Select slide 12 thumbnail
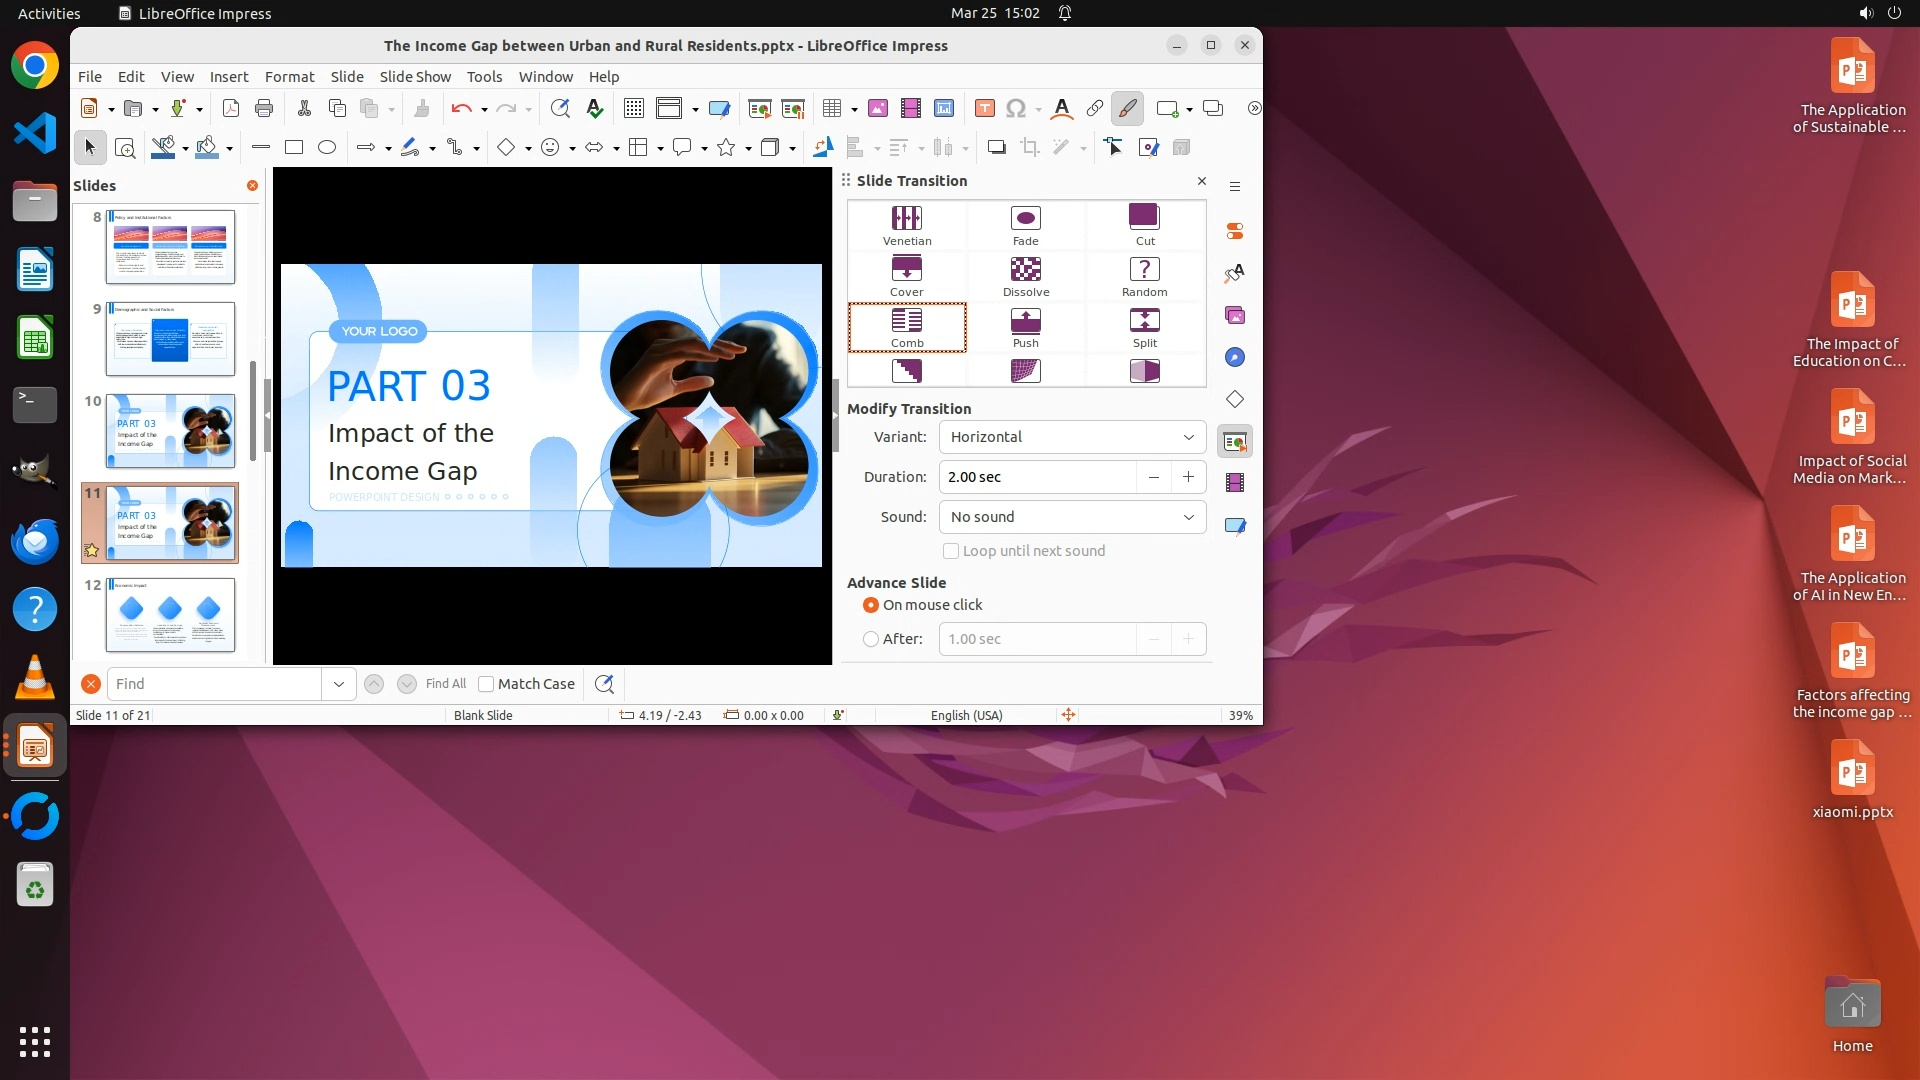This screenshot has height=1080, width=1920. click(170, 614)
